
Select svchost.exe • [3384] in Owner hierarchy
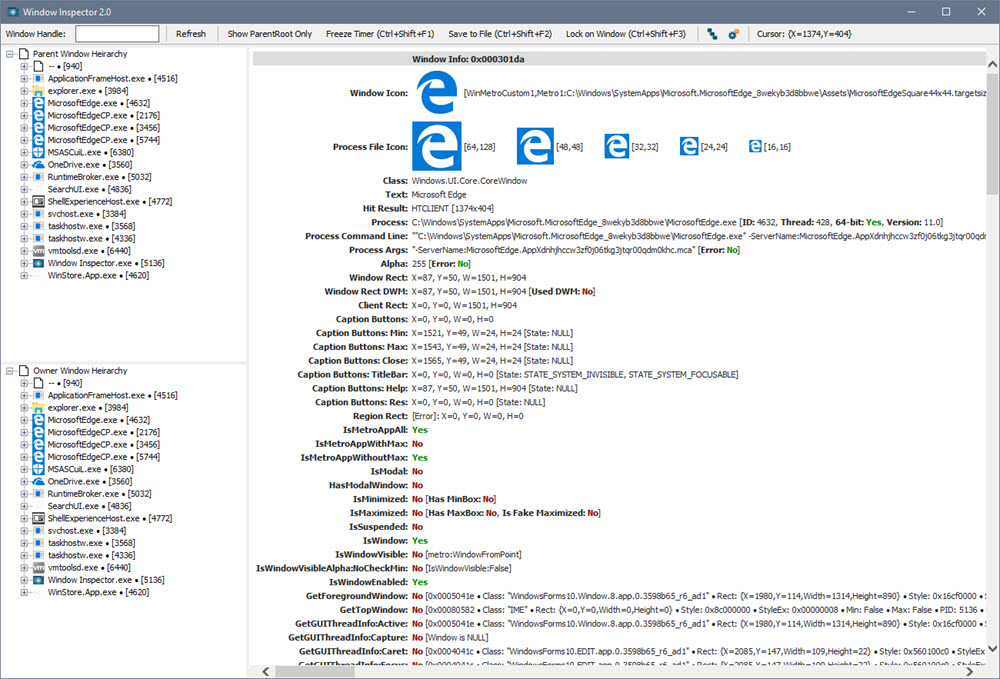pos(86,530)
